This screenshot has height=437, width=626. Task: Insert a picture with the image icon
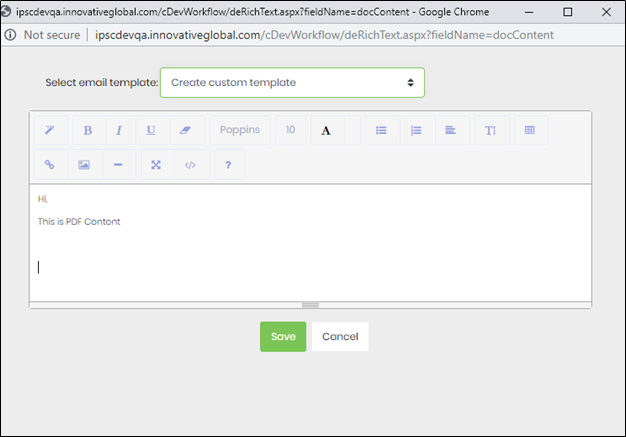click(x=85, y=164)
